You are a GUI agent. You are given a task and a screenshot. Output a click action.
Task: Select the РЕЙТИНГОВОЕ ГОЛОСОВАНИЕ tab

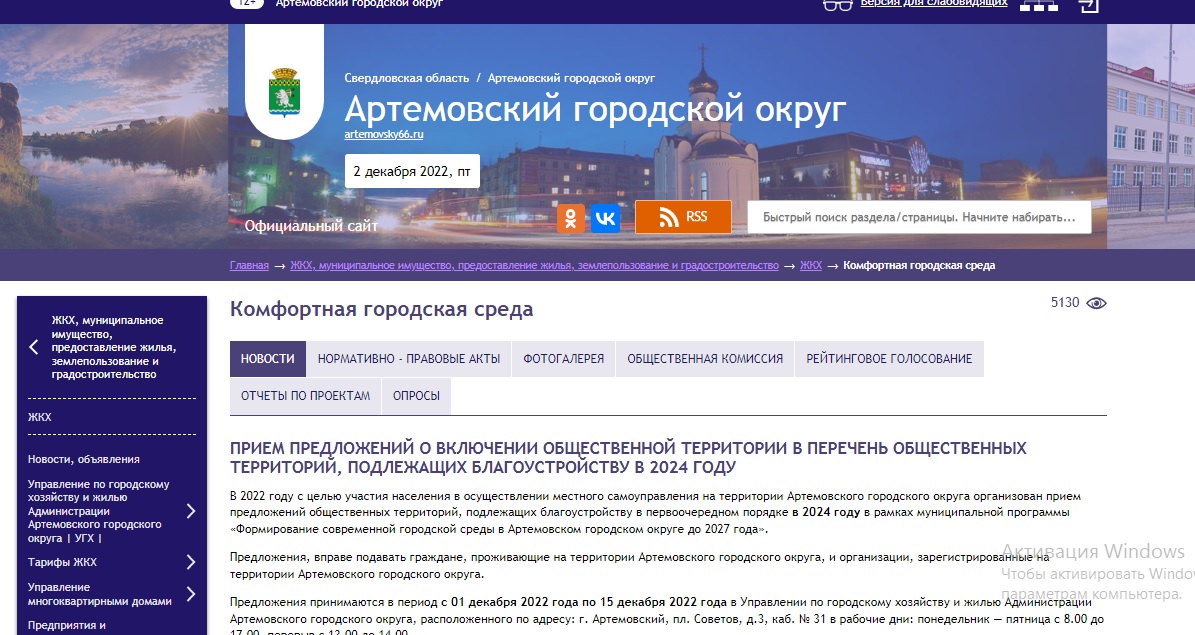[888, 358]
